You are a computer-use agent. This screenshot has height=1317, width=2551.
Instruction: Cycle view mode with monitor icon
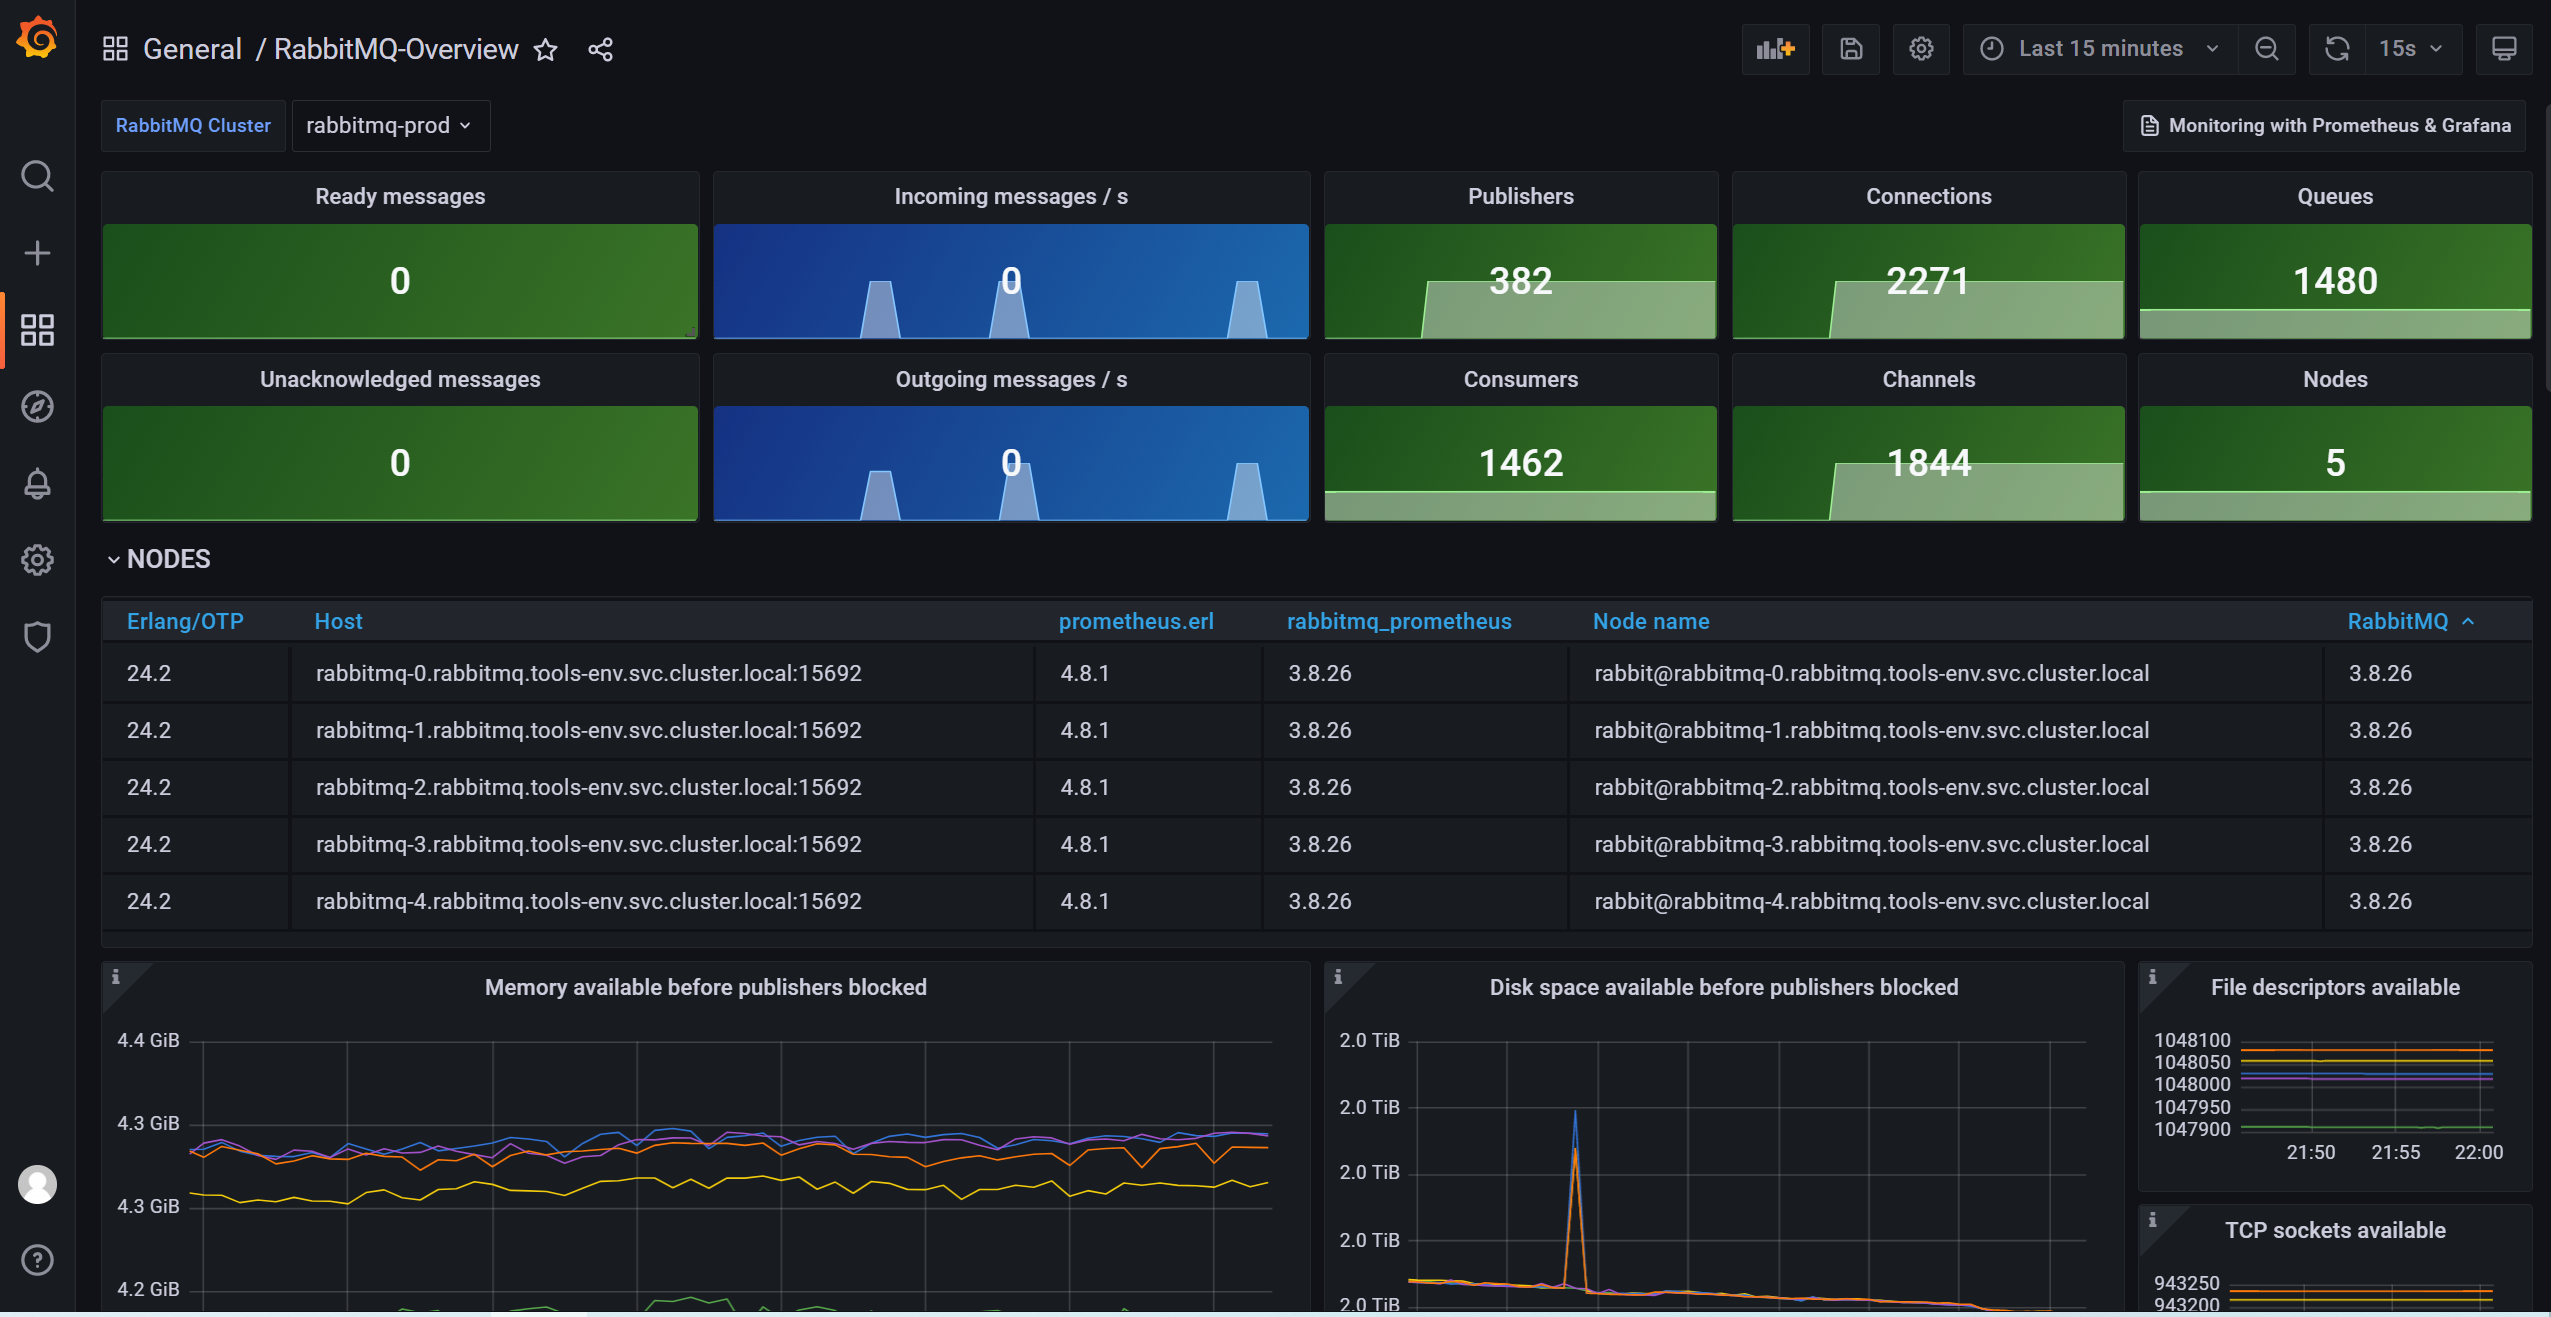(2504, 49)
